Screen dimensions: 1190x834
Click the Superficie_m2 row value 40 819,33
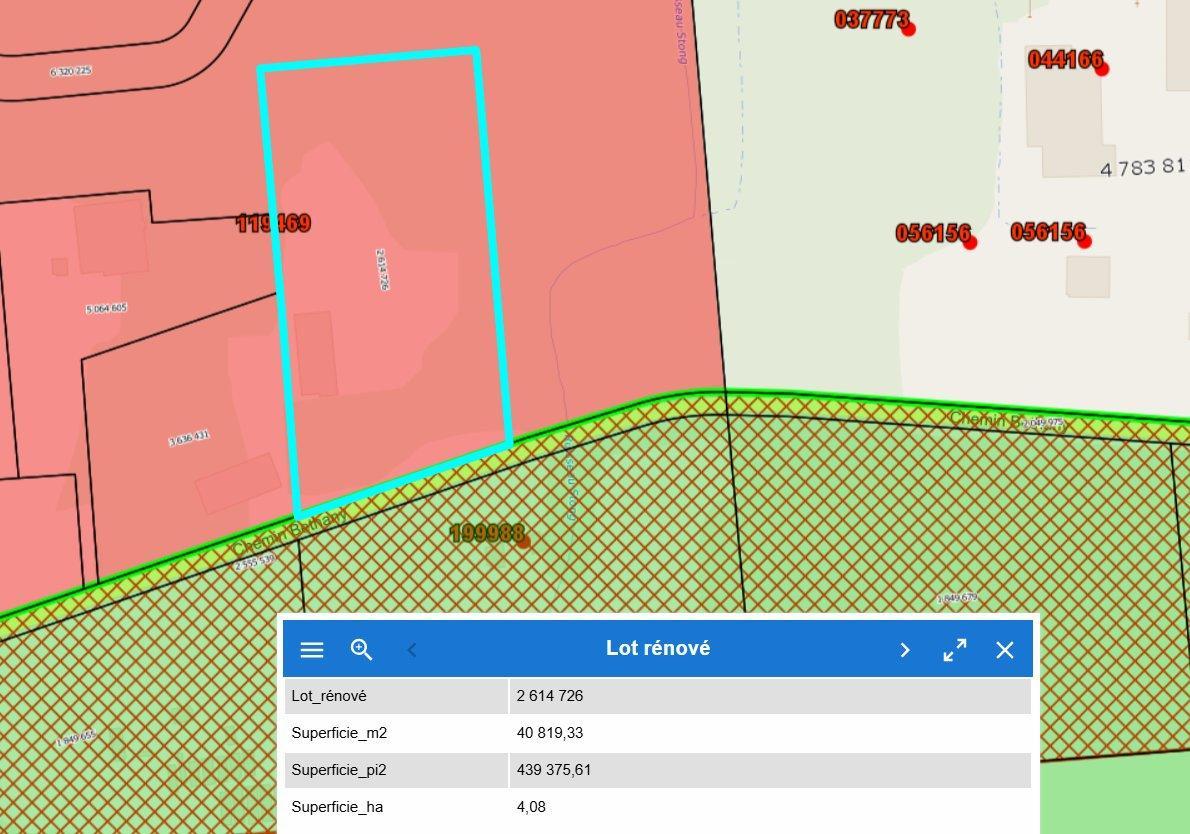click(x=550, y=733)
